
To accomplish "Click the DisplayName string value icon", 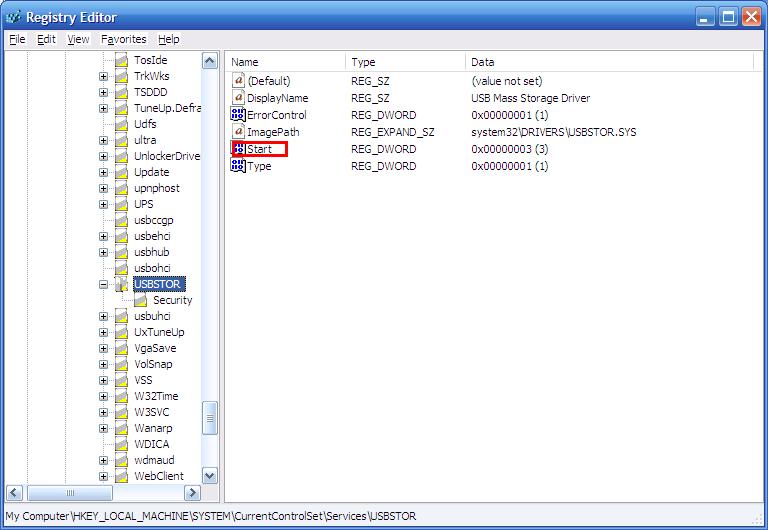I will 238,97.
